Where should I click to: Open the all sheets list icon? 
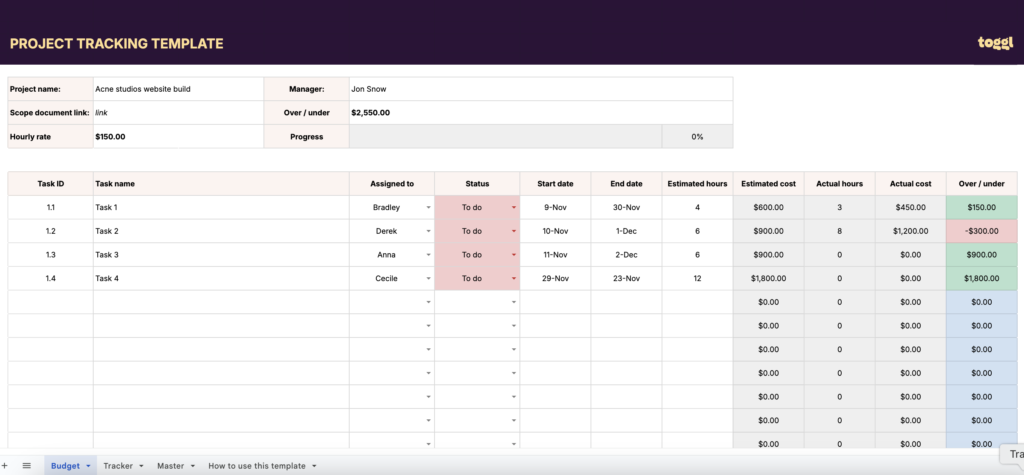27,466
